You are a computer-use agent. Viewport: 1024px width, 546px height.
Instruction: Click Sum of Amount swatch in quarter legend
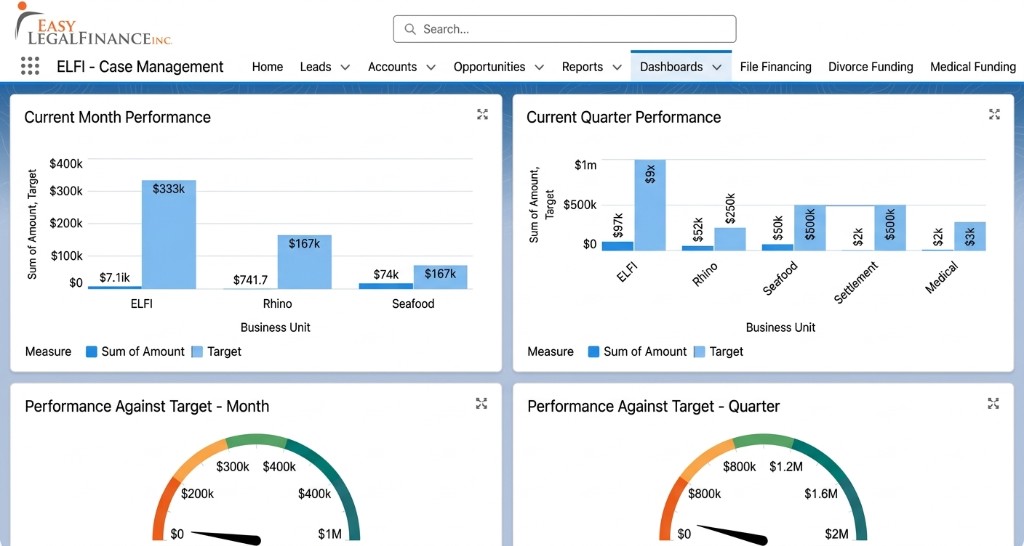594,351
